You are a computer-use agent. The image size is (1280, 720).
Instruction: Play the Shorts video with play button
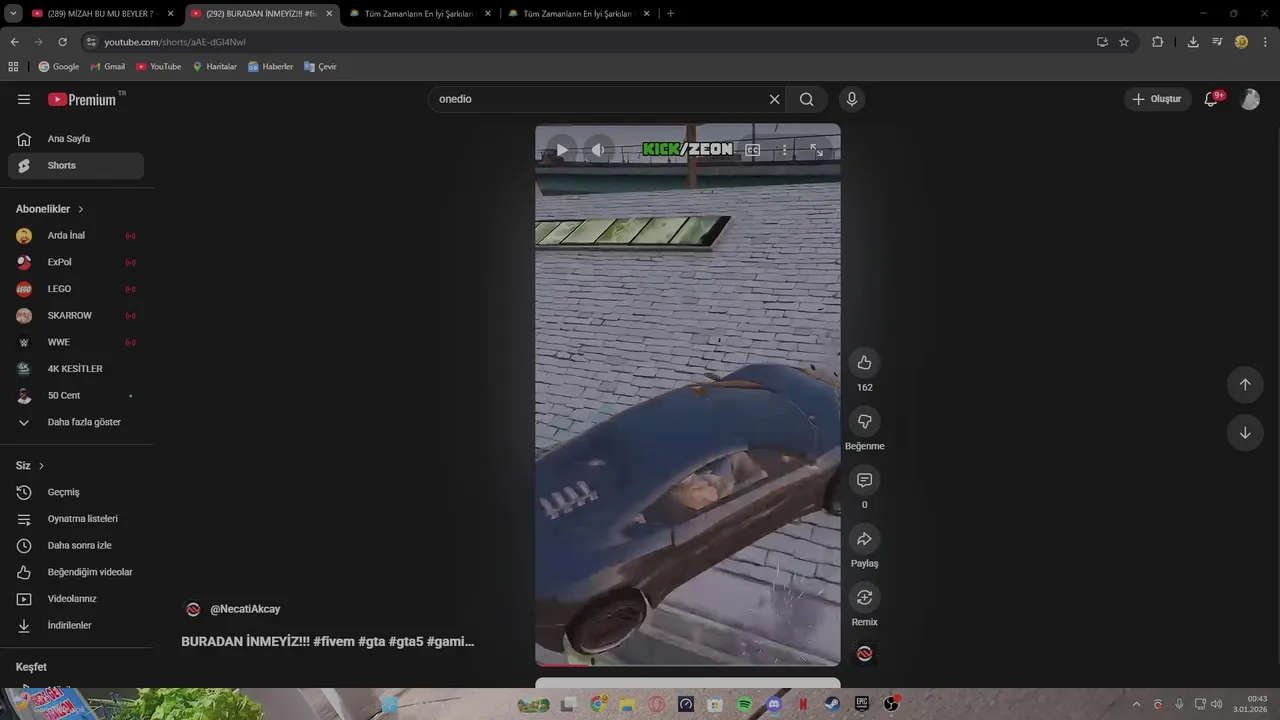click(x=562, y=150)
